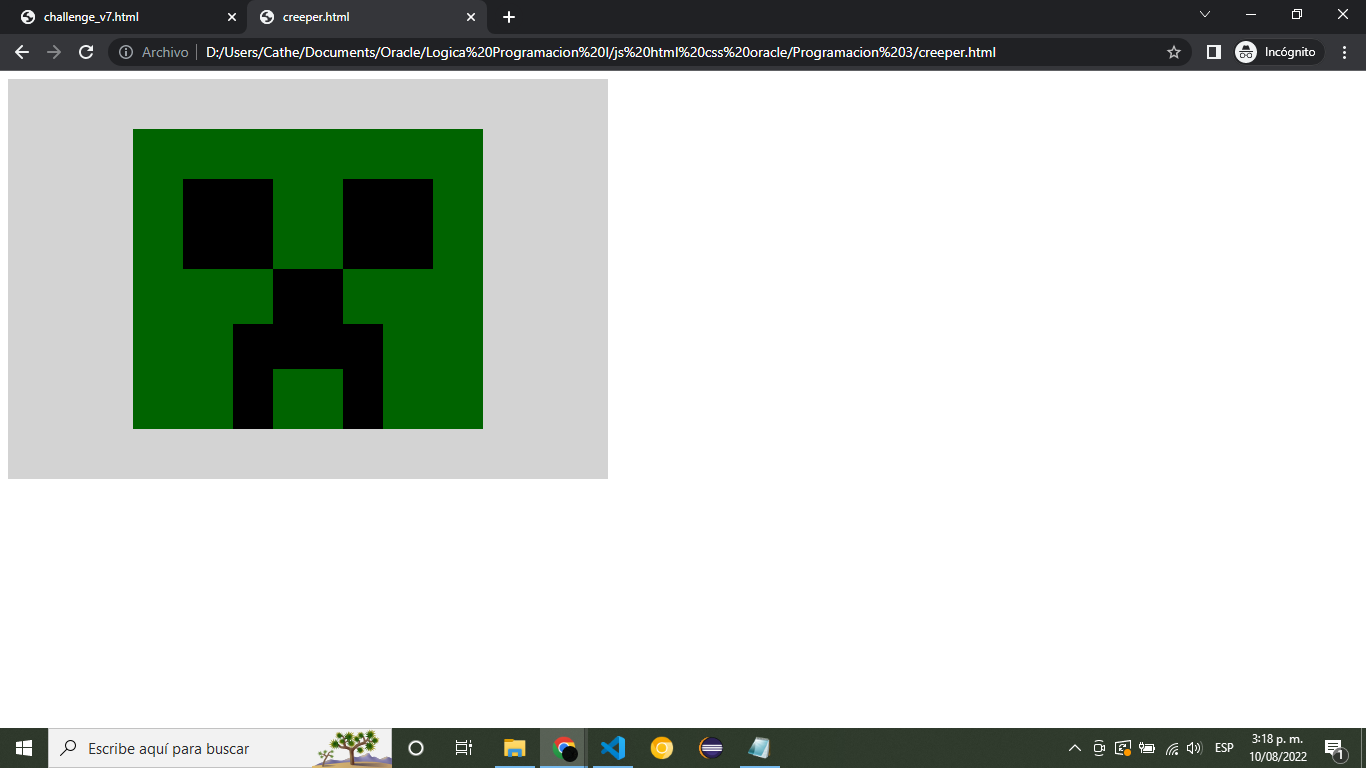Viewport: 1366px width, 768px height.
Task: Open a new browser tab
Action: point(509,17)
